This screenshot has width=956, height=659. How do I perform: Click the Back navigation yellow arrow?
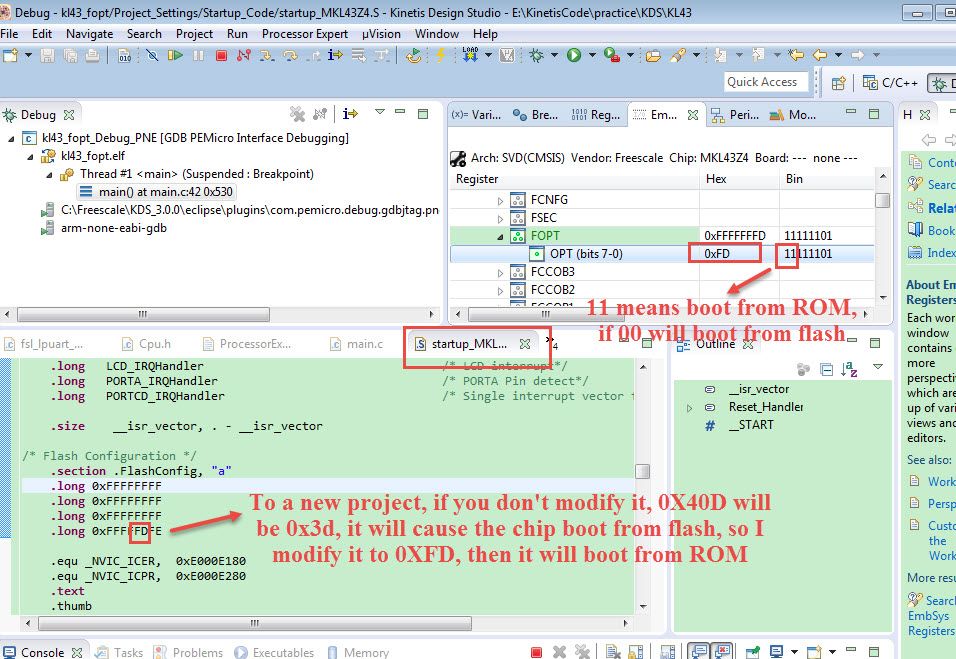[819, 55]
